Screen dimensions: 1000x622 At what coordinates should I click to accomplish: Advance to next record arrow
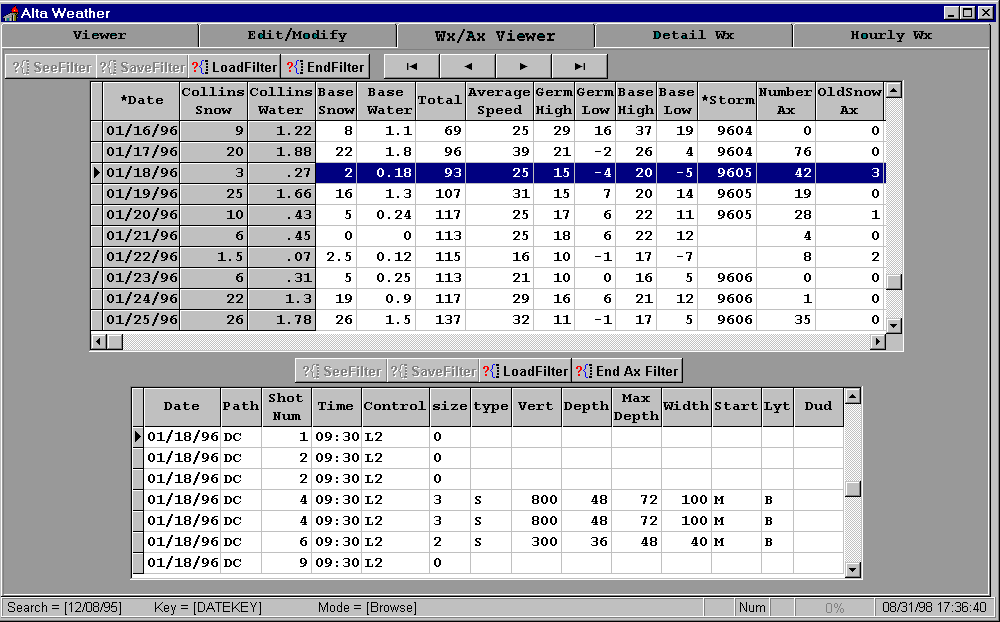(523, 67)
